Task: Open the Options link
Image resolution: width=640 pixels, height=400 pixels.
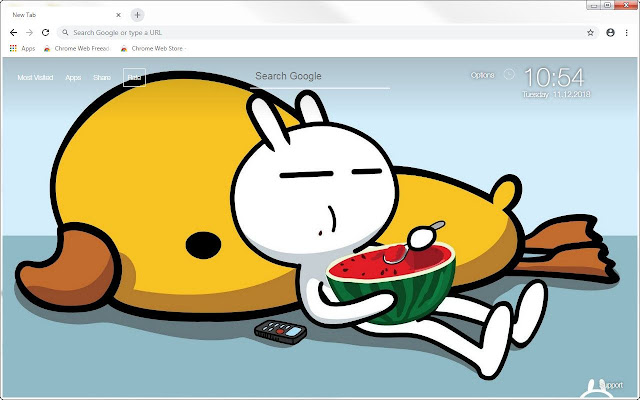Action: click(x=482, y=75)
